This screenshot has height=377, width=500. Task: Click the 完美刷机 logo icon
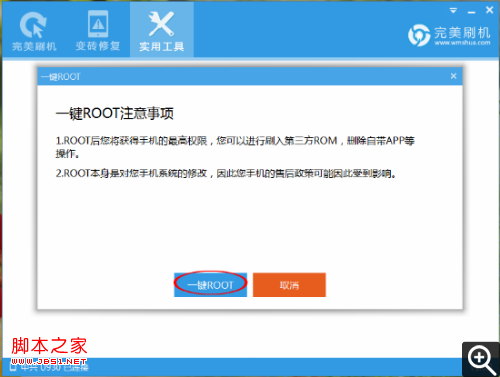point(419,35)
